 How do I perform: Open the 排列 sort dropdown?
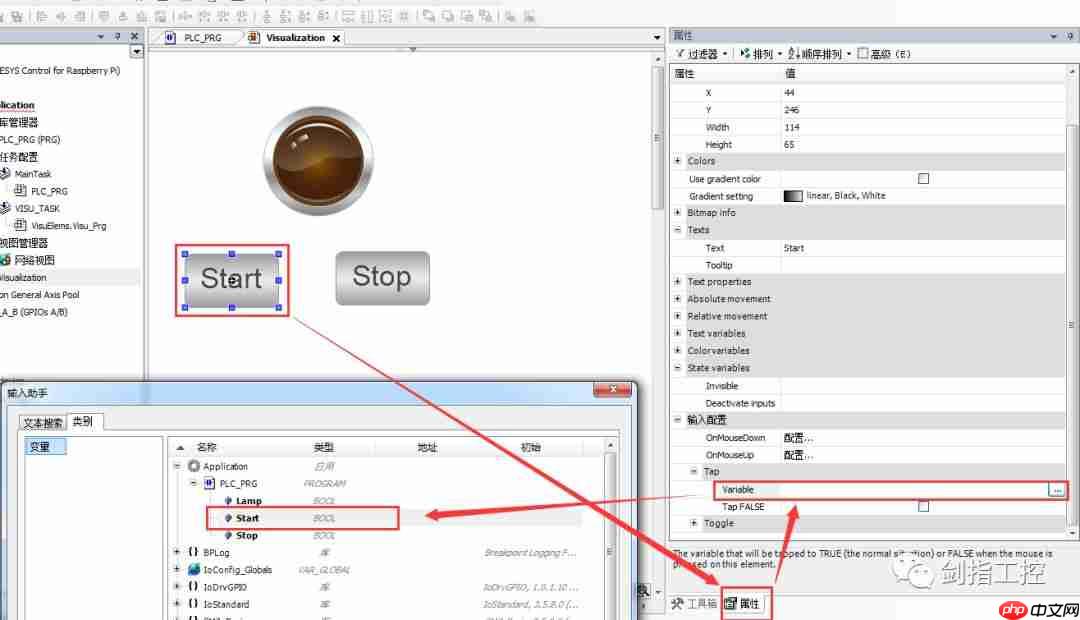click(x=780, y=54)
